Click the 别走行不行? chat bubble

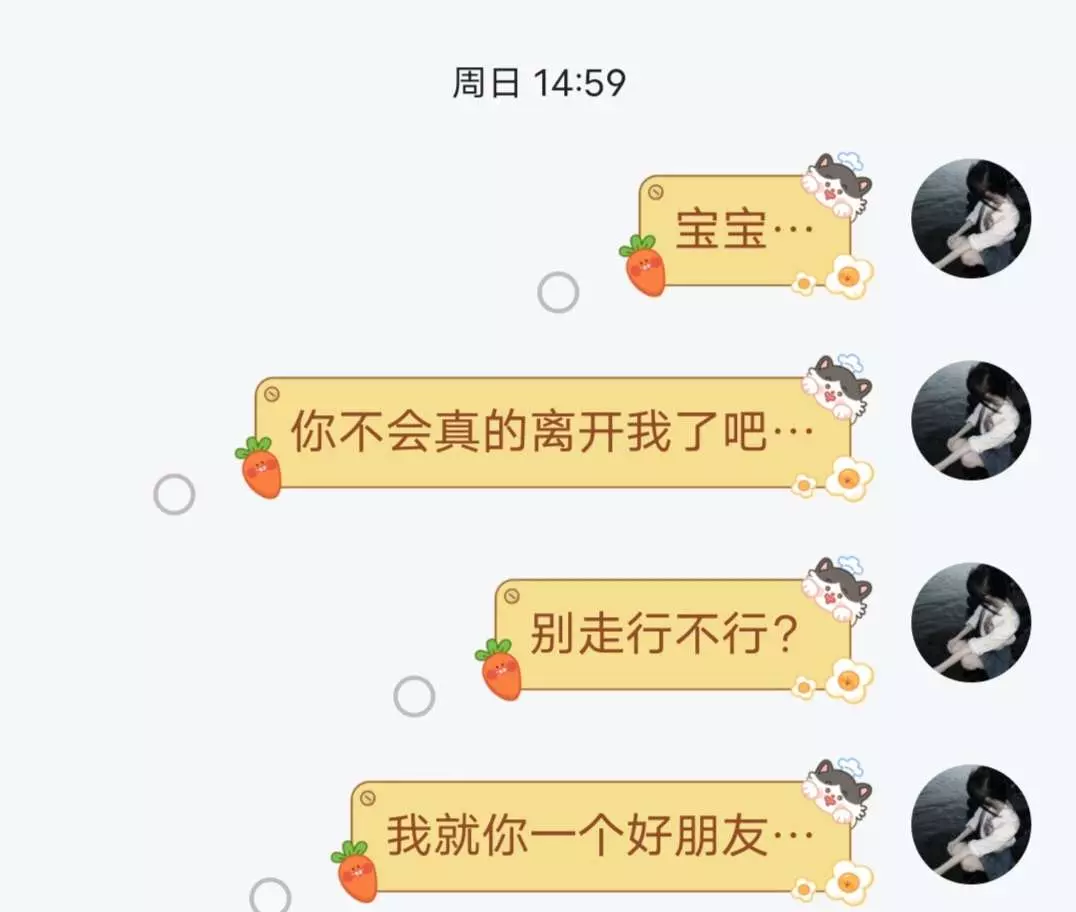[x=673, y=634]
